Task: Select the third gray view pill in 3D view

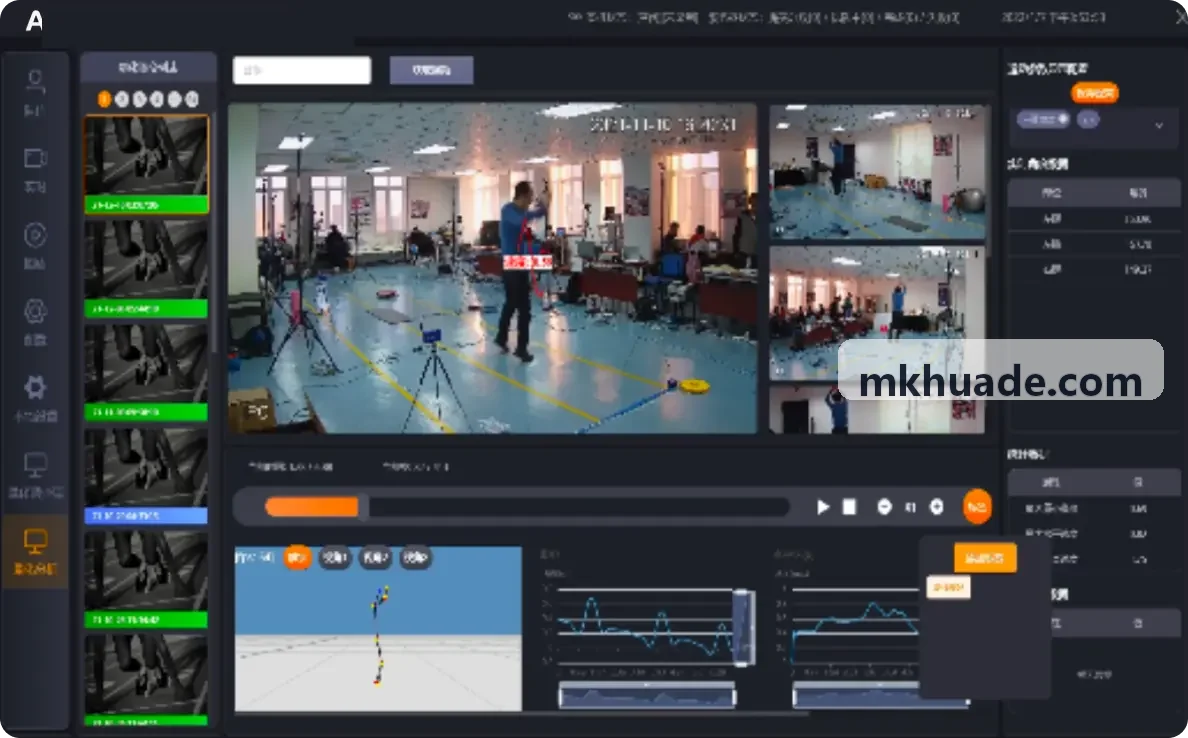Action: coord(415,558)
